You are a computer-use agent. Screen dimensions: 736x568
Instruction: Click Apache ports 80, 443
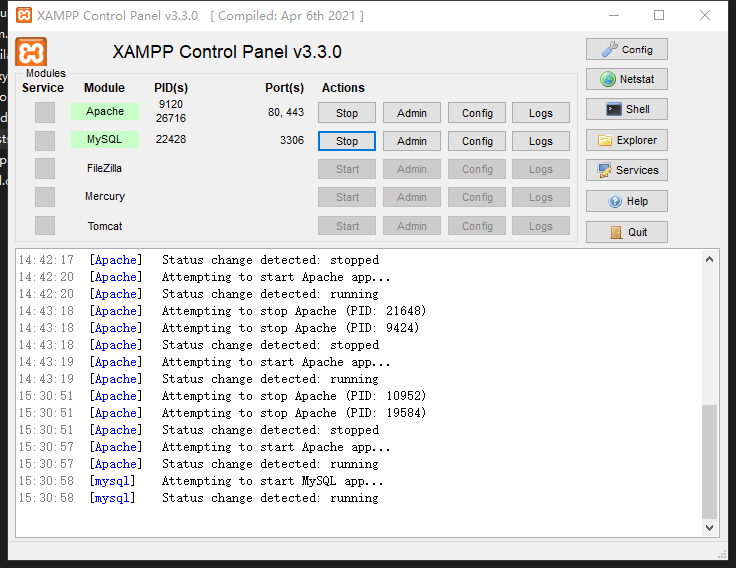click(x=286, y=112)
